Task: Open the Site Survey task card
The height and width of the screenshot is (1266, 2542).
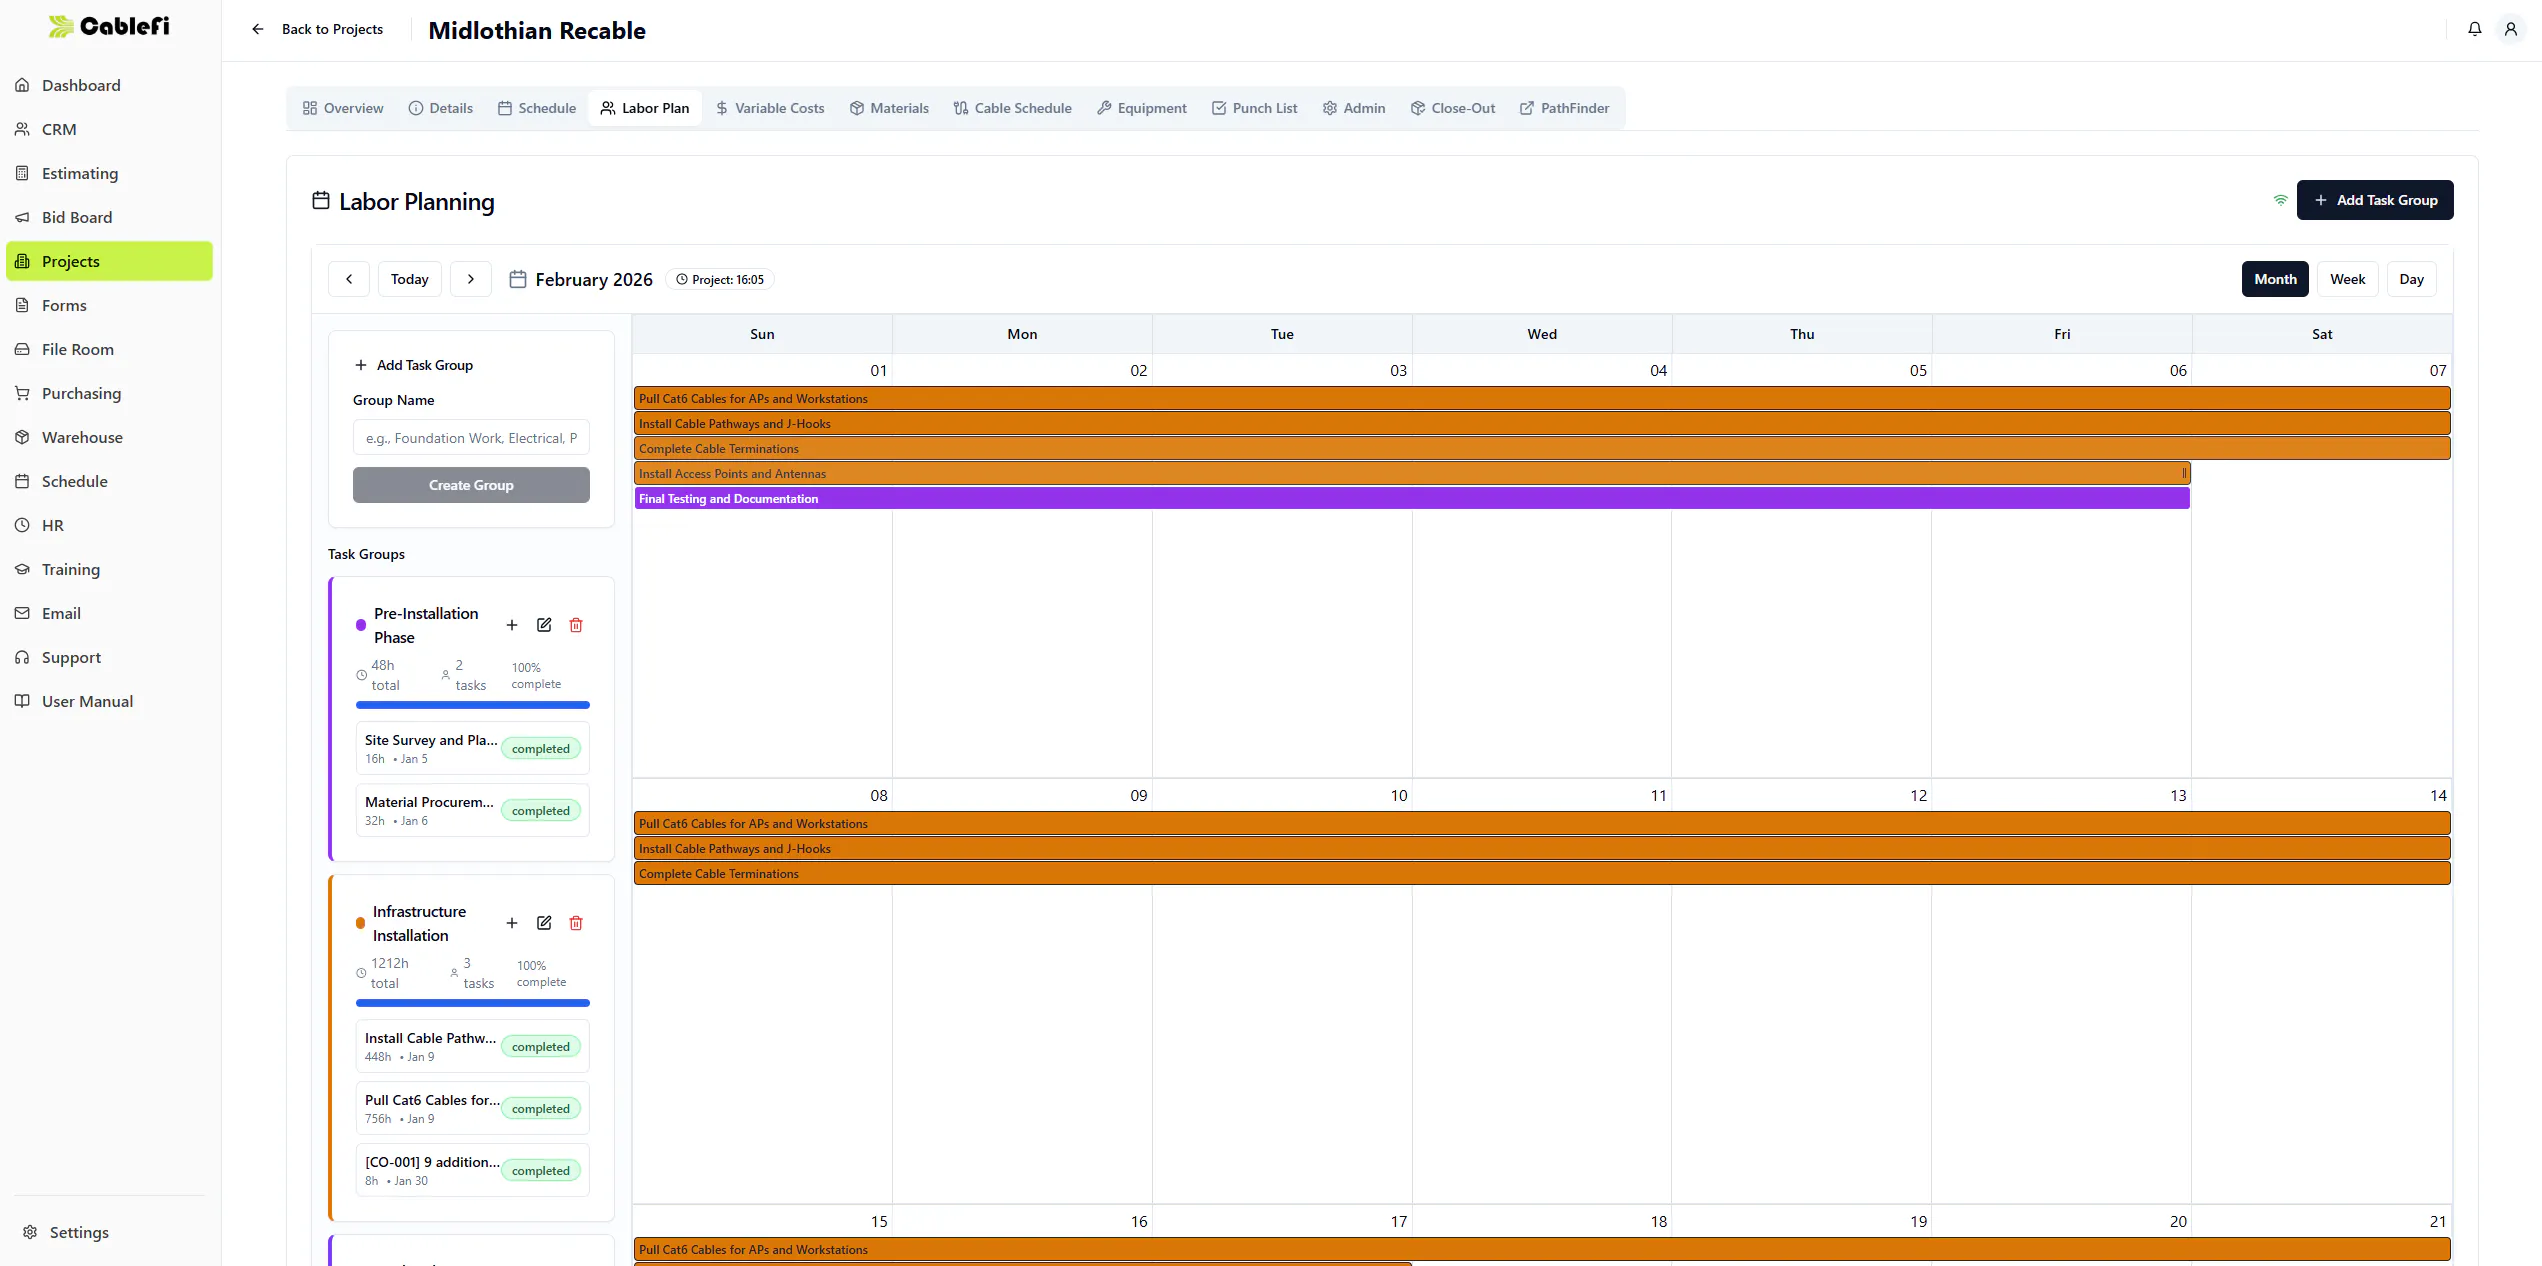Action: coord(473,748)
